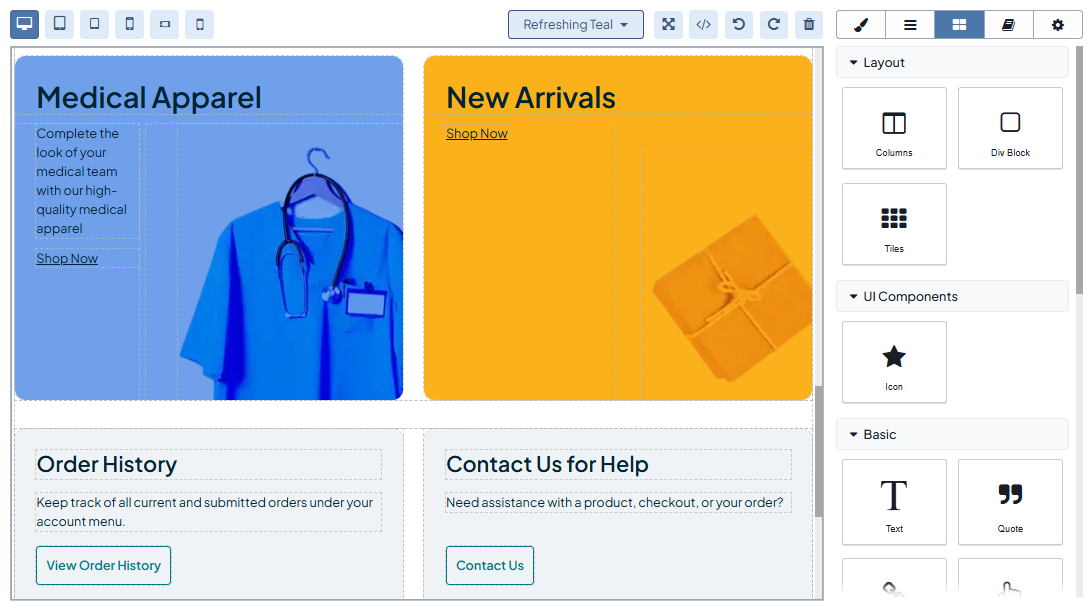
Task: Switch to desktop device preview
Action: pyautogui.click(x=25, y=24)
